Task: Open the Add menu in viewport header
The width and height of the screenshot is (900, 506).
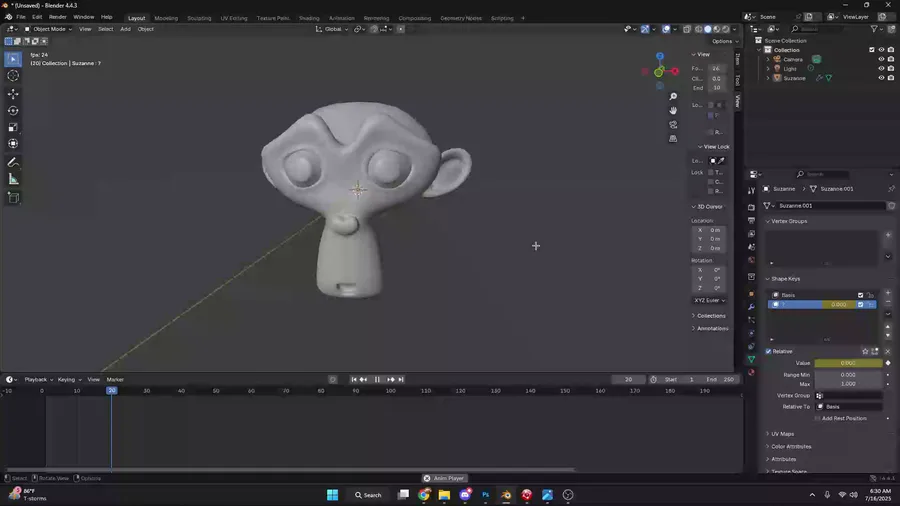Action: 125,29
